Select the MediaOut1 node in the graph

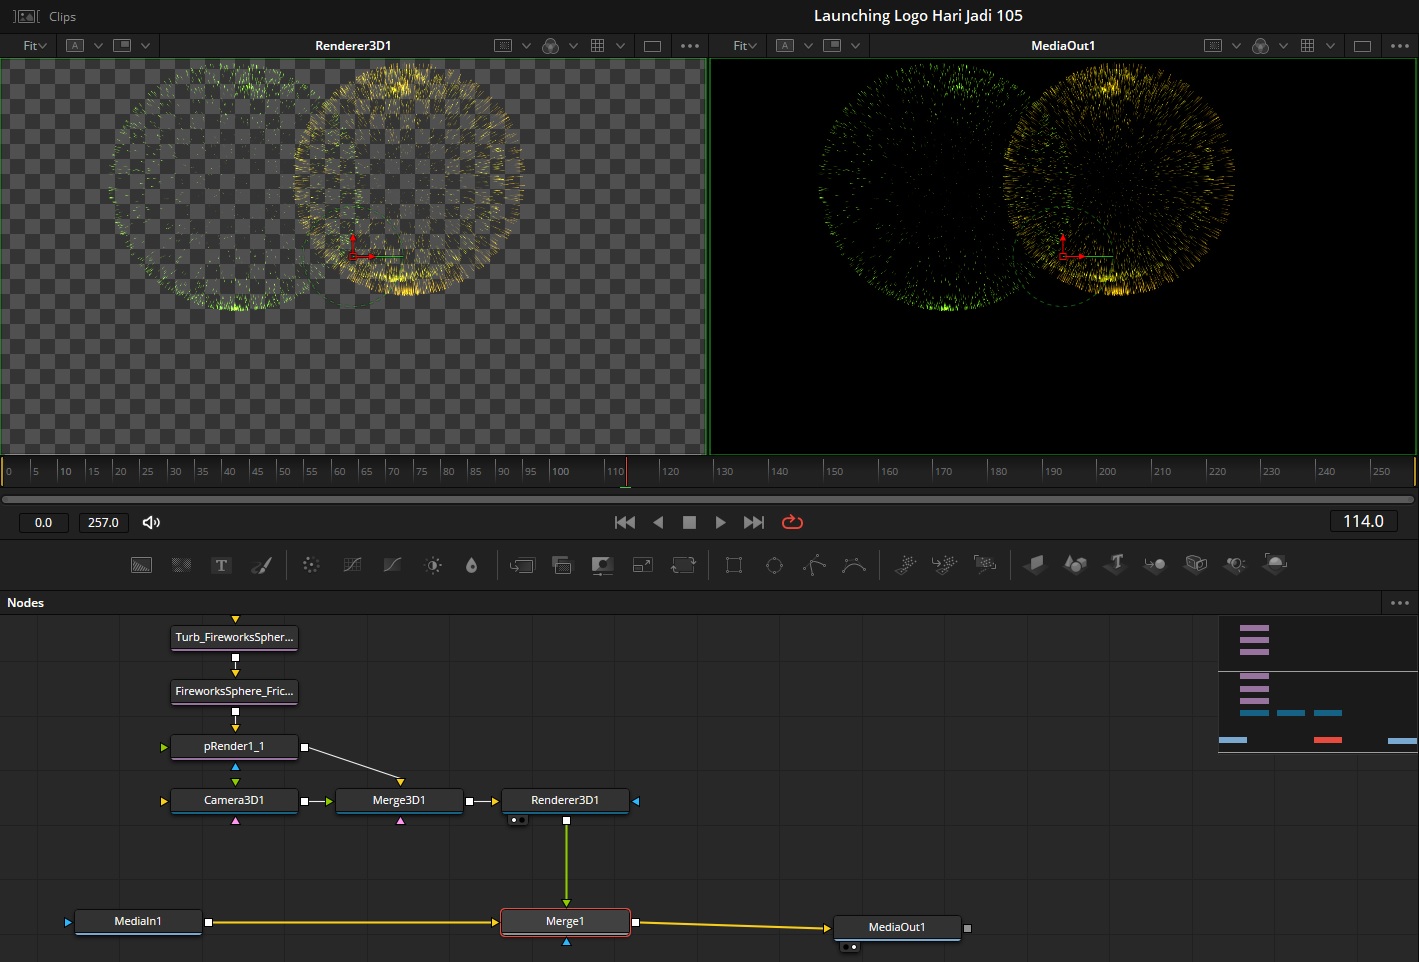point(897,927)
